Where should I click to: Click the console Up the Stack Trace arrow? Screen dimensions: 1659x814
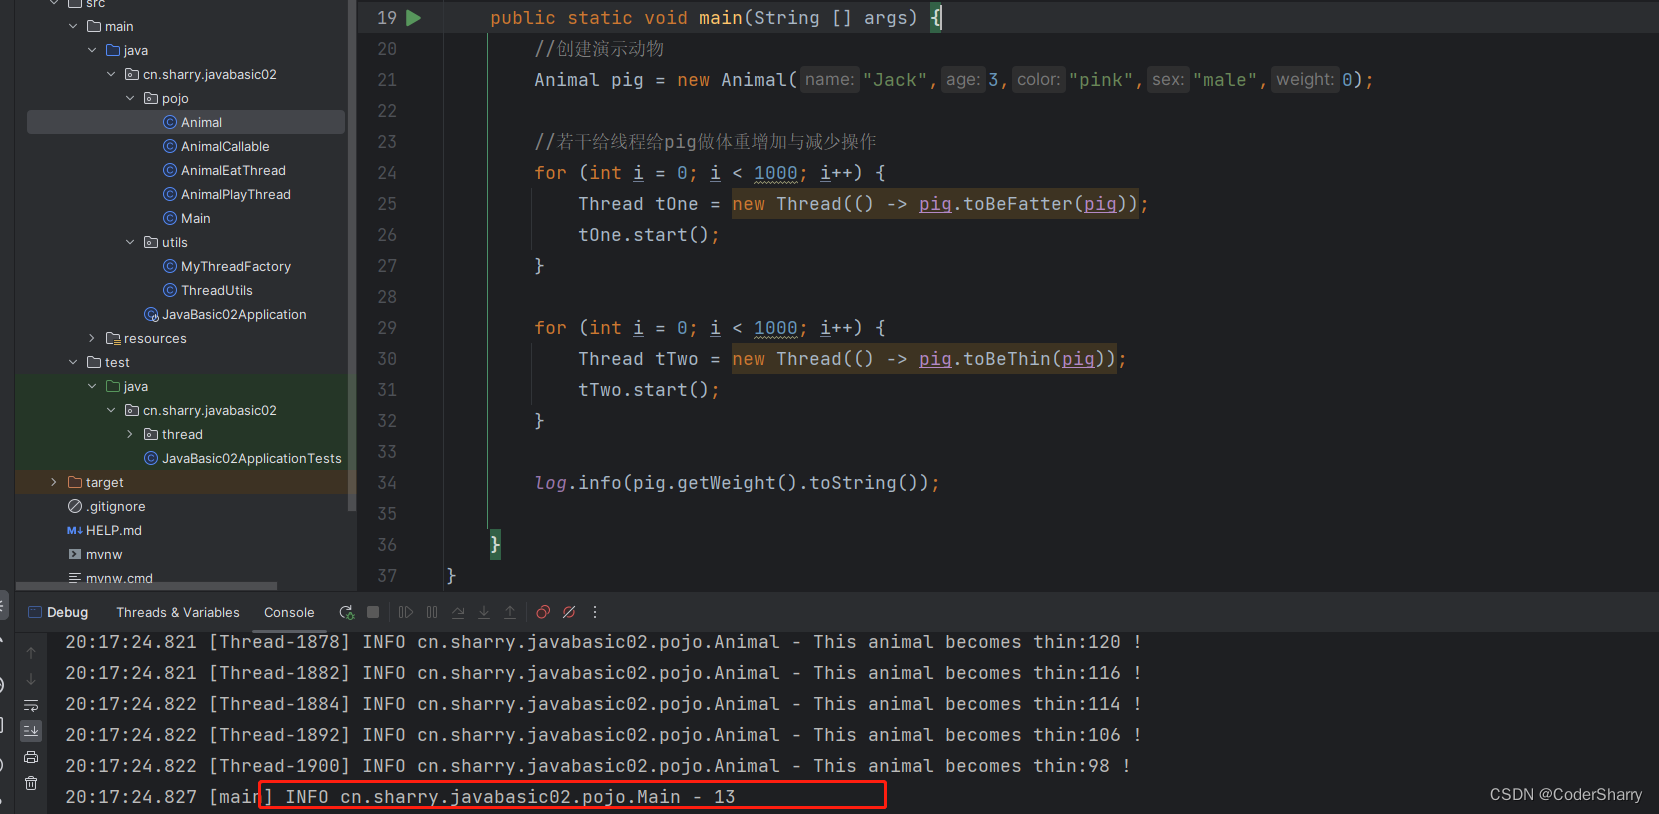pyautogui.click(x=31, y=653)
